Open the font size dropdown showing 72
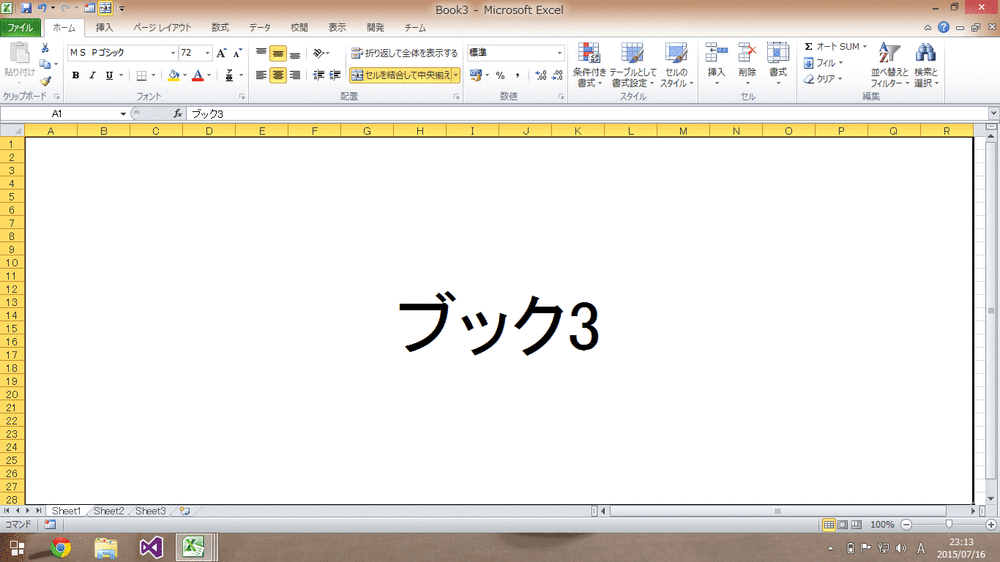 point(207,53)
